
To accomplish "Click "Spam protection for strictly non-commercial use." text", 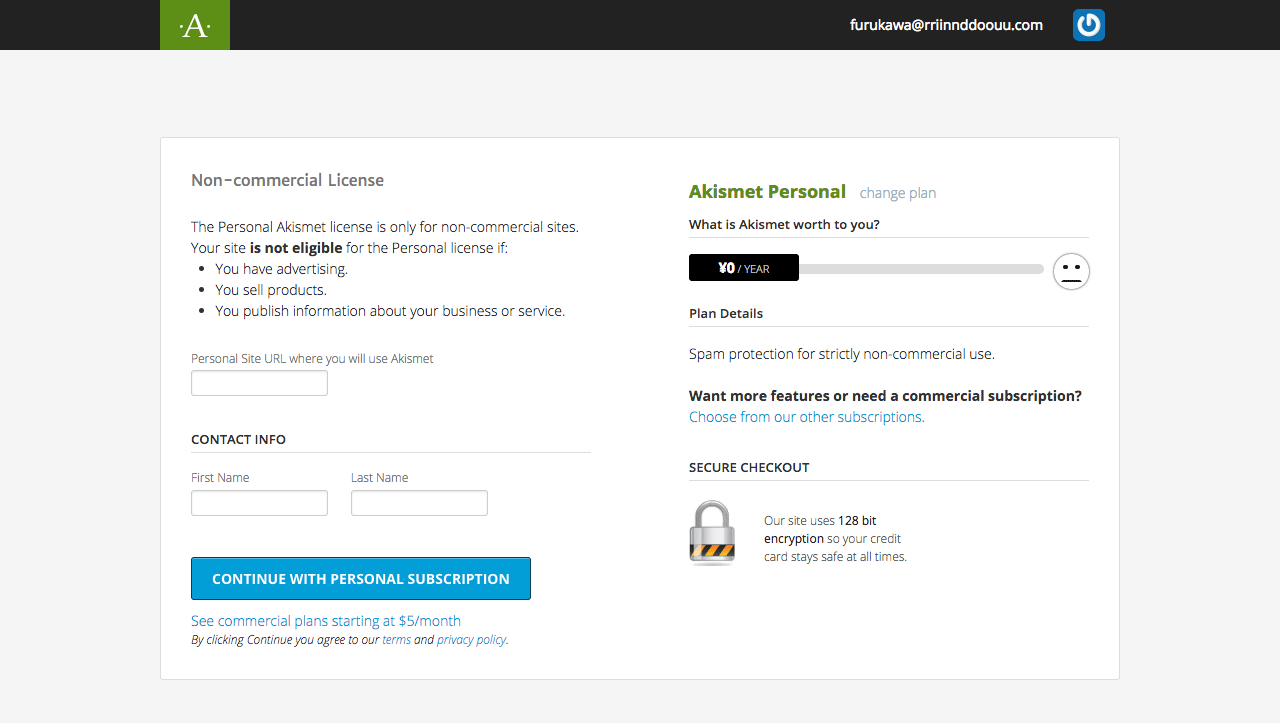I will point(842,354).
